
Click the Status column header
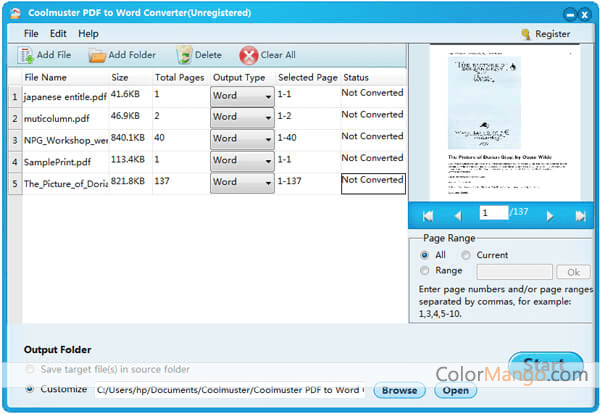[x=356, y=78]
